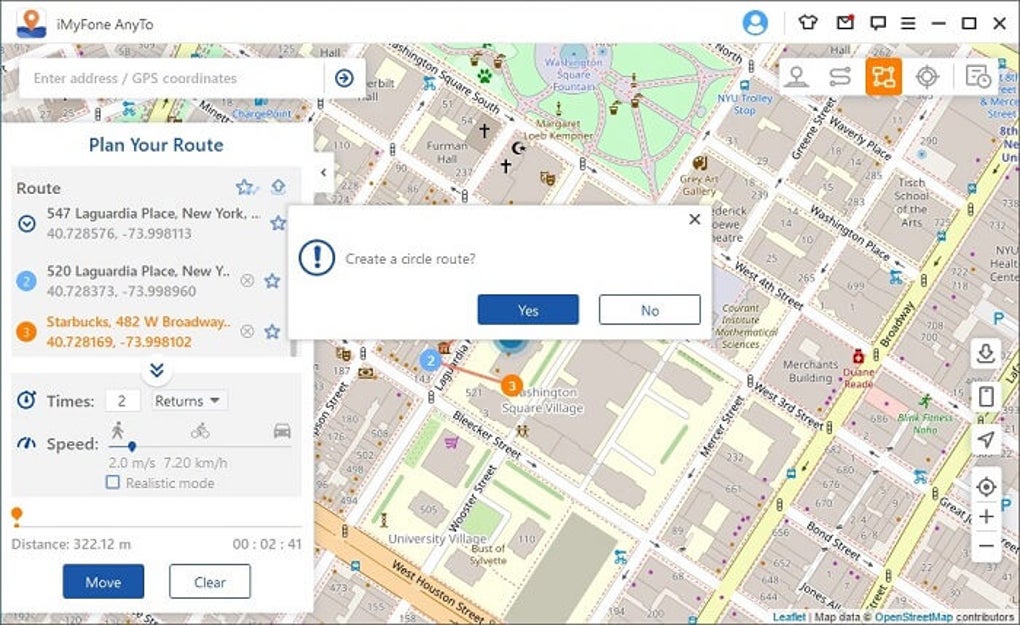Click the iMyFone AnyTo app logo
The image size is (1020, 625).
point(31,24)
